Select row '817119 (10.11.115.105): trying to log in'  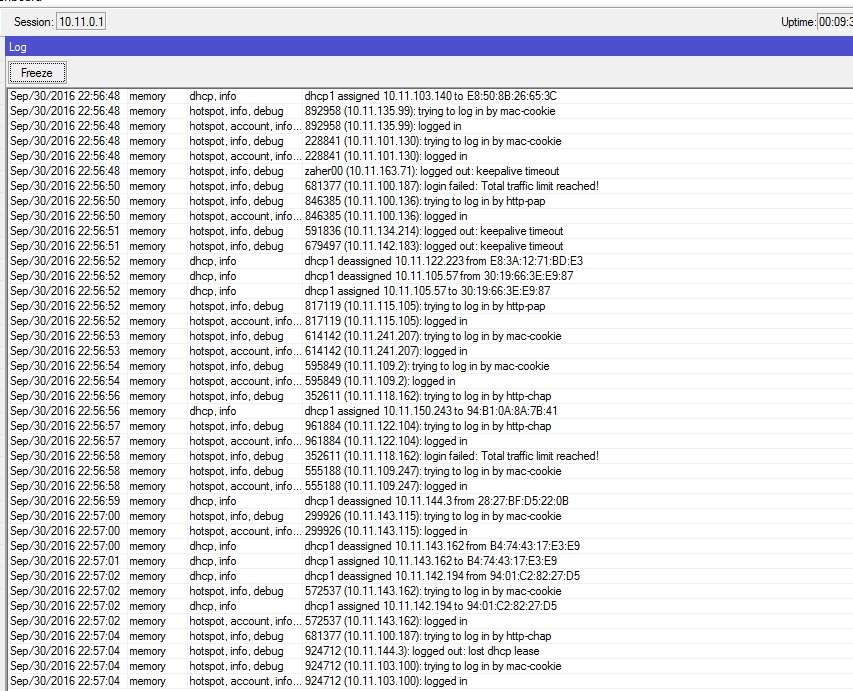(x=430, y=306)
